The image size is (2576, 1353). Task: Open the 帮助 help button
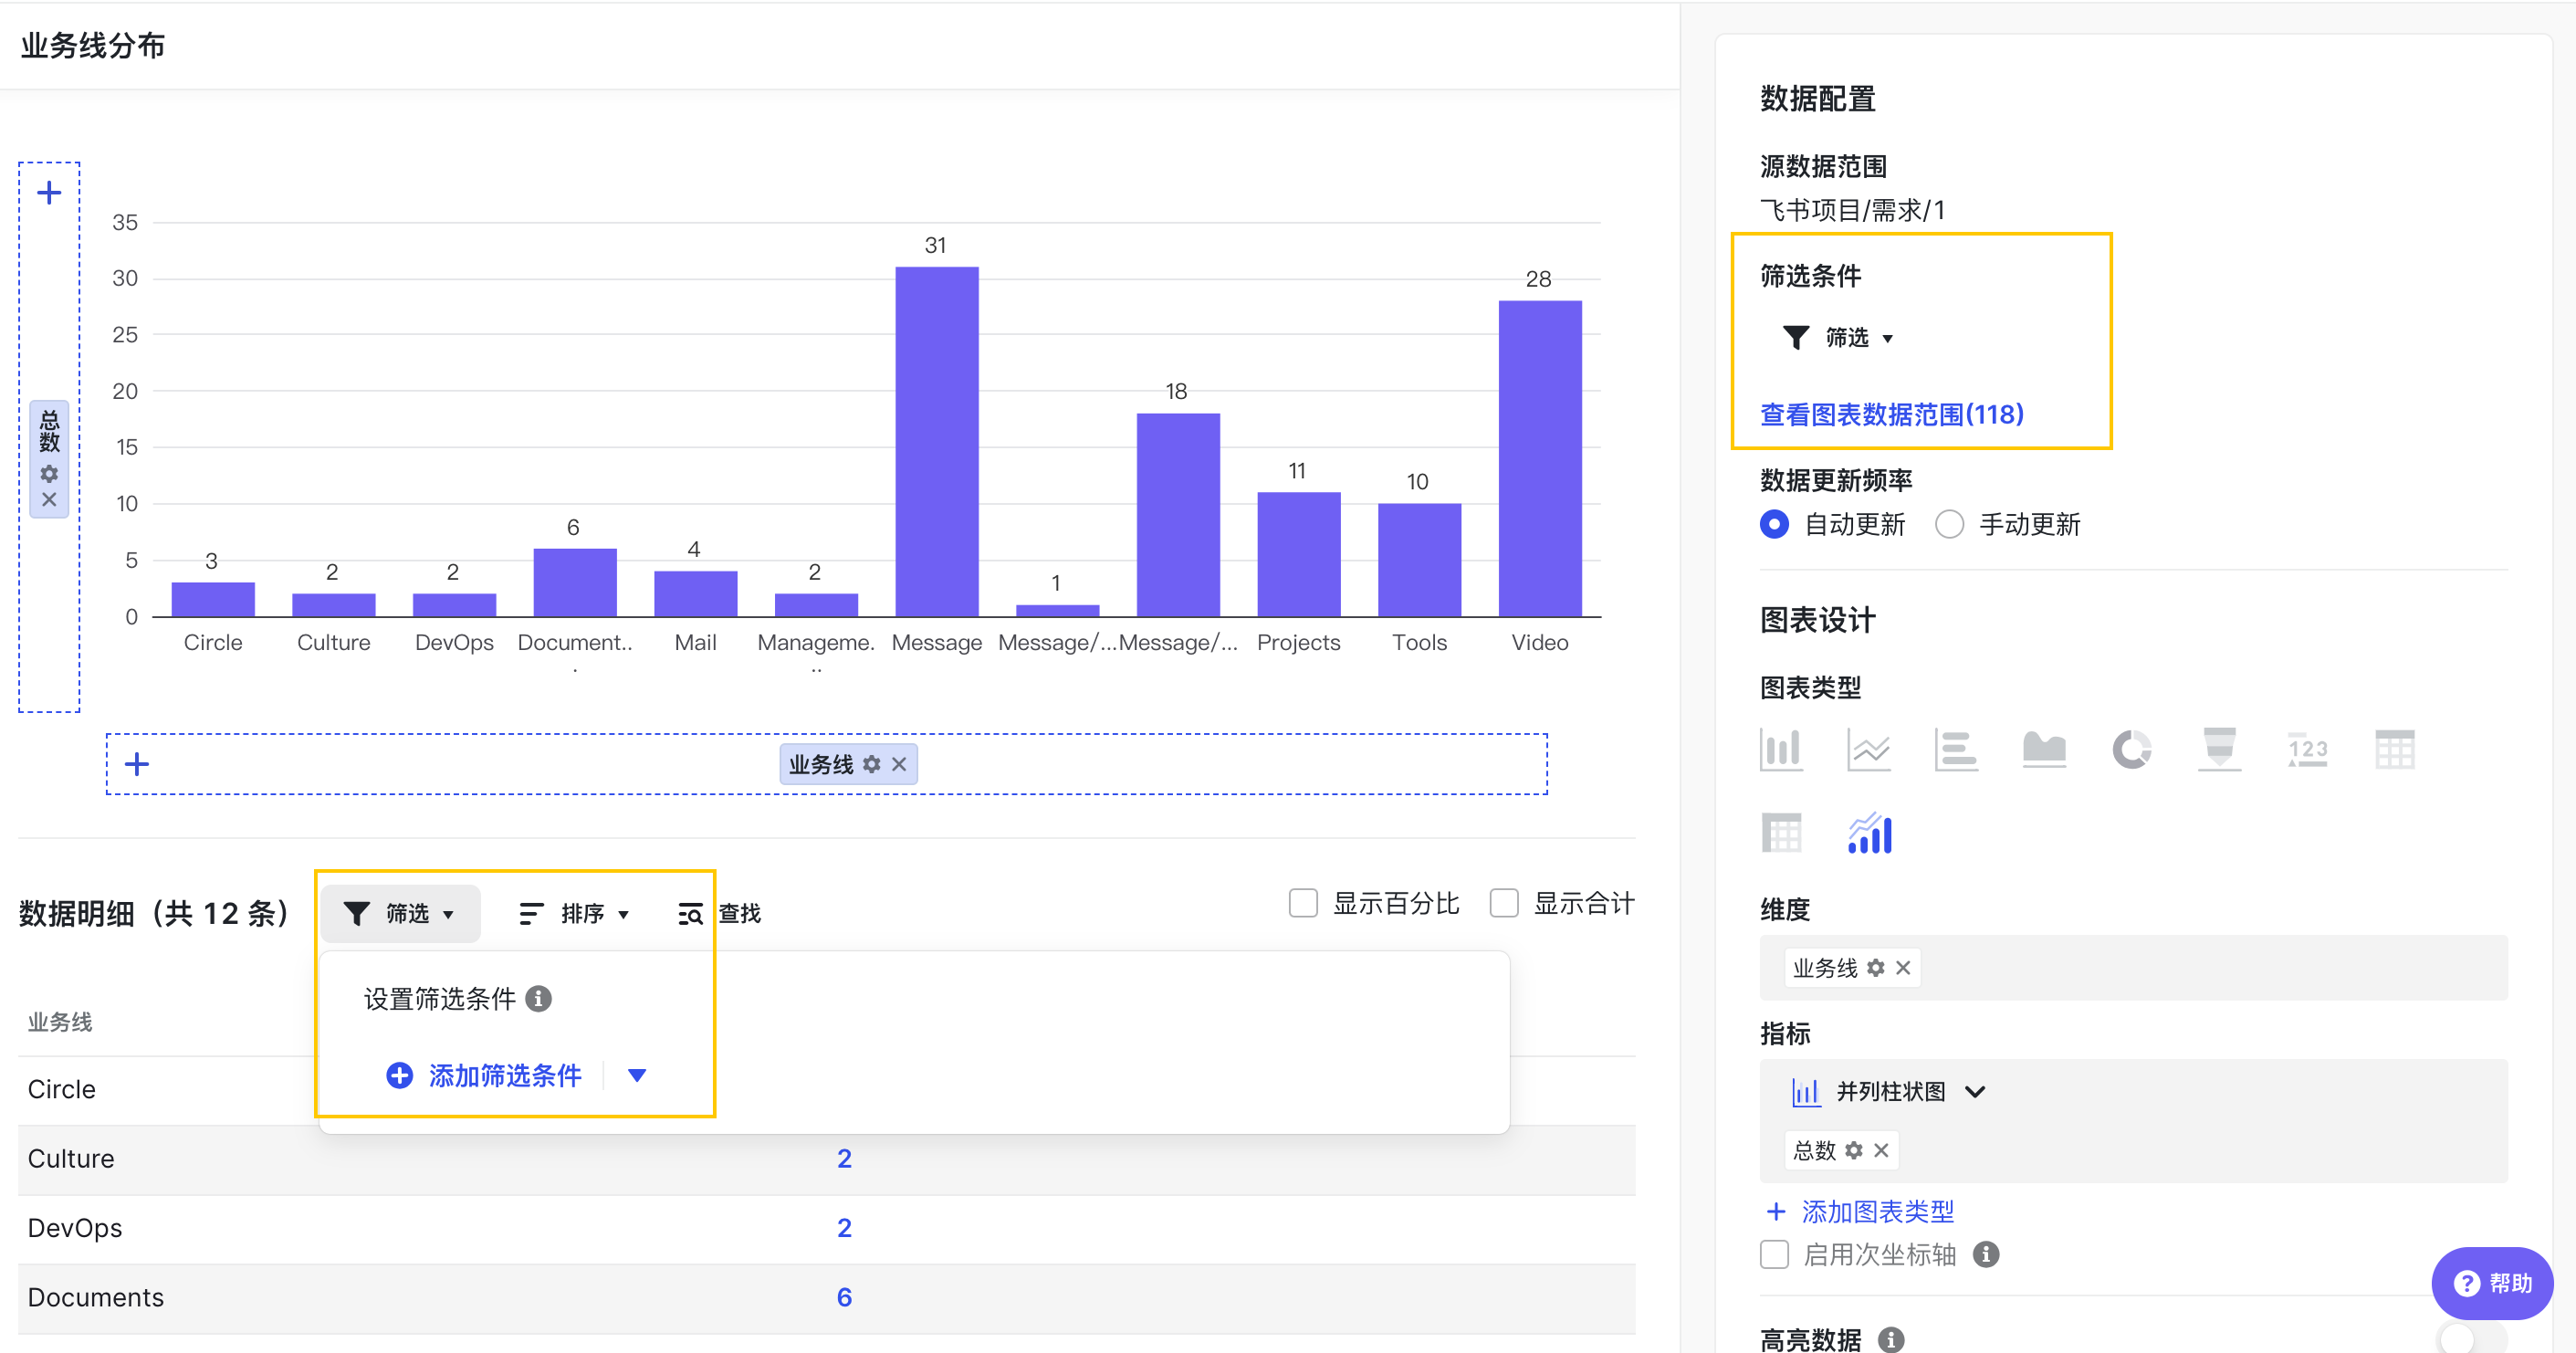2493,1283
